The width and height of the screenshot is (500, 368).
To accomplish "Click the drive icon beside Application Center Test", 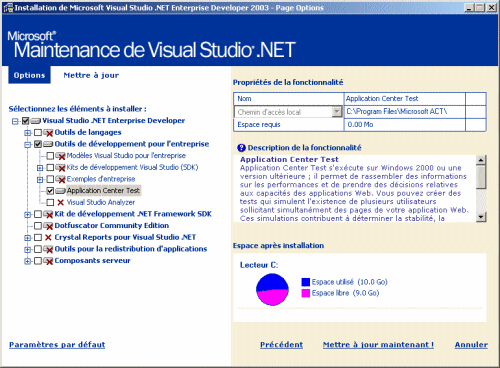I will pyautogui.click(x=60, y=191).
